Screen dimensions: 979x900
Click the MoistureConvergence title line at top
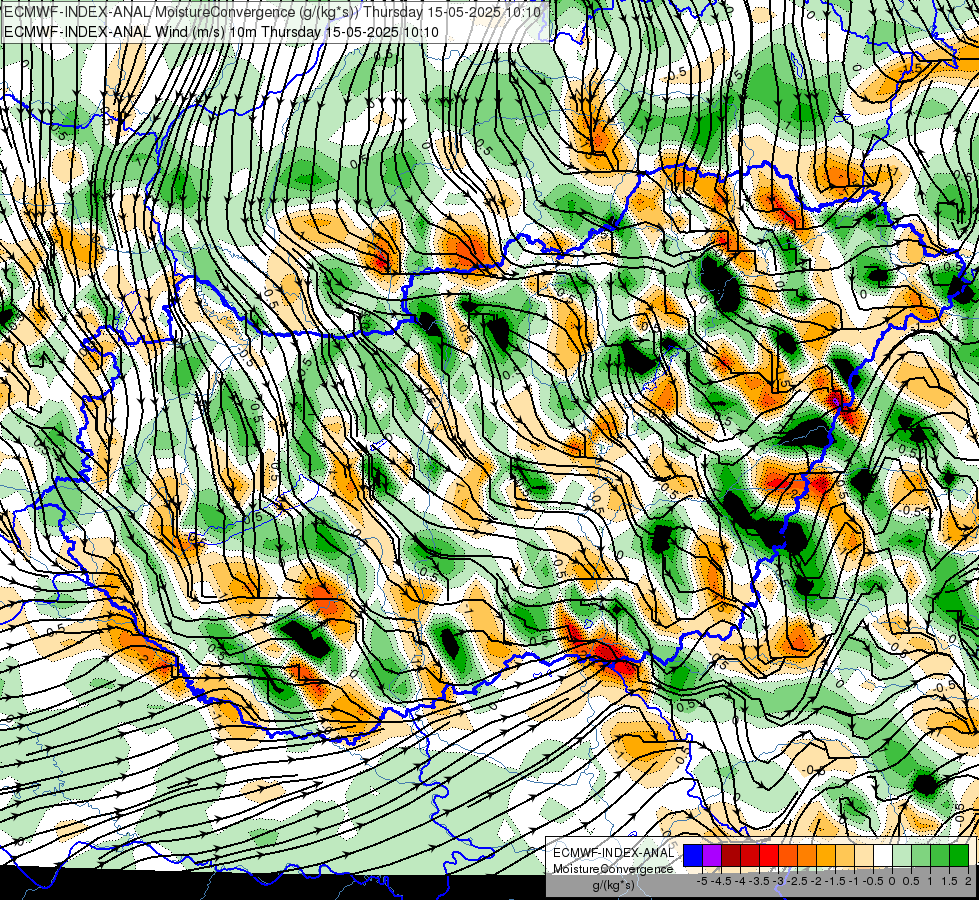click(272, 12)
